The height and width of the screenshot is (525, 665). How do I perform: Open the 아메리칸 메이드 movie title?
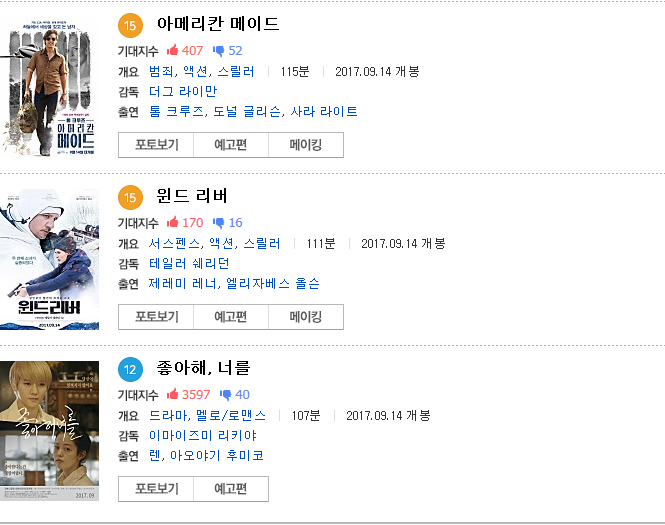click(x=218, y=24)
